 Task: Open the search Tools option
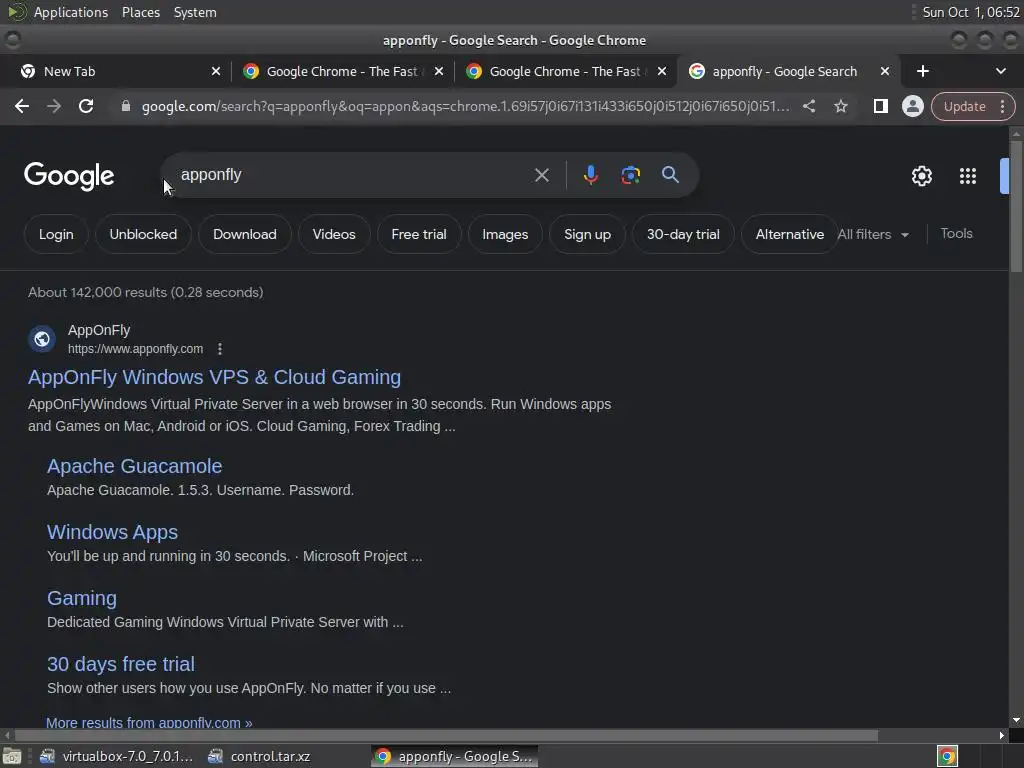click(x=956, y=233)
